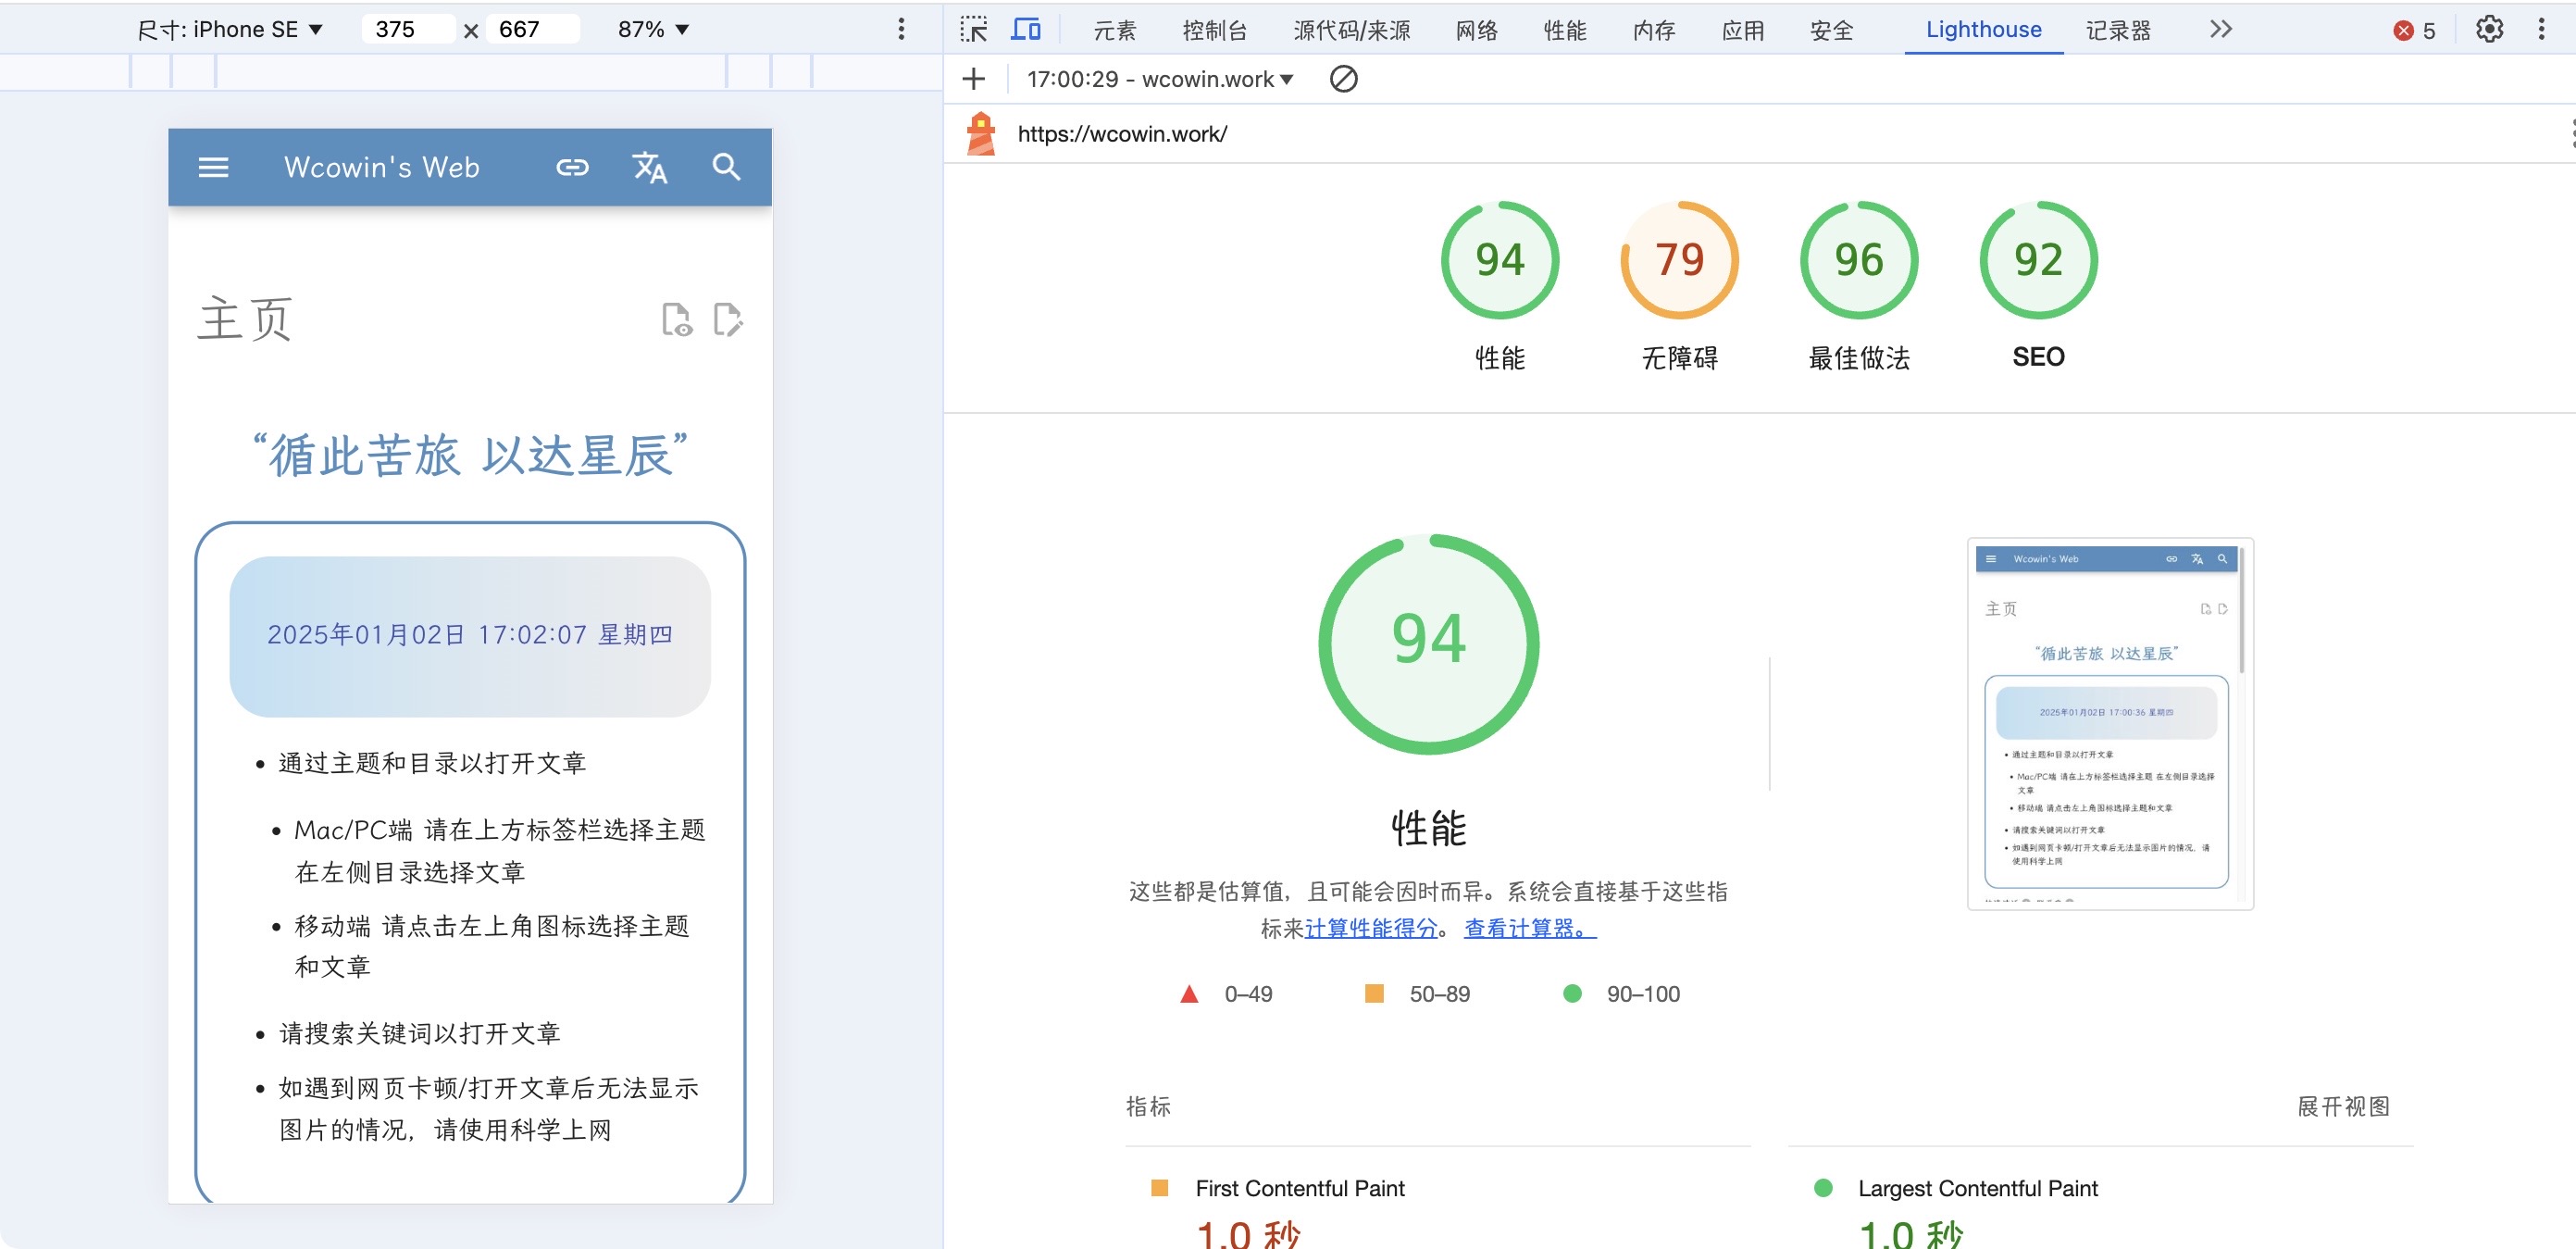
Task: Open the 查看计算器 link
Action: [1530, 928]
